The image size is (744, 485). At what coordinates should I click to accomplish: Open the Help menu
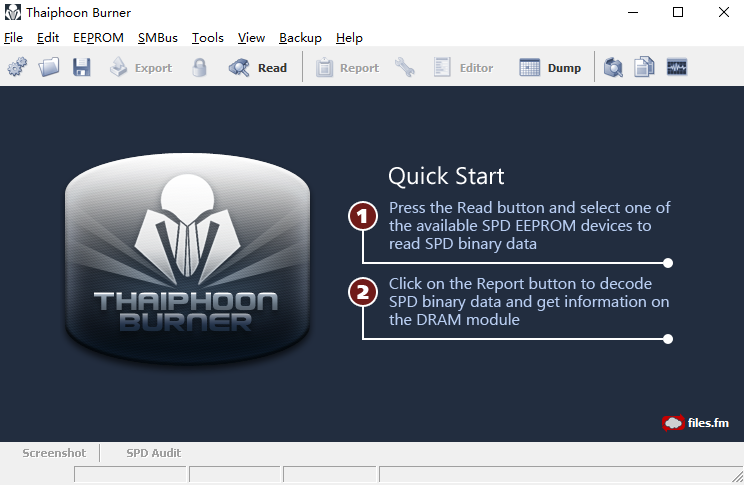349,37
